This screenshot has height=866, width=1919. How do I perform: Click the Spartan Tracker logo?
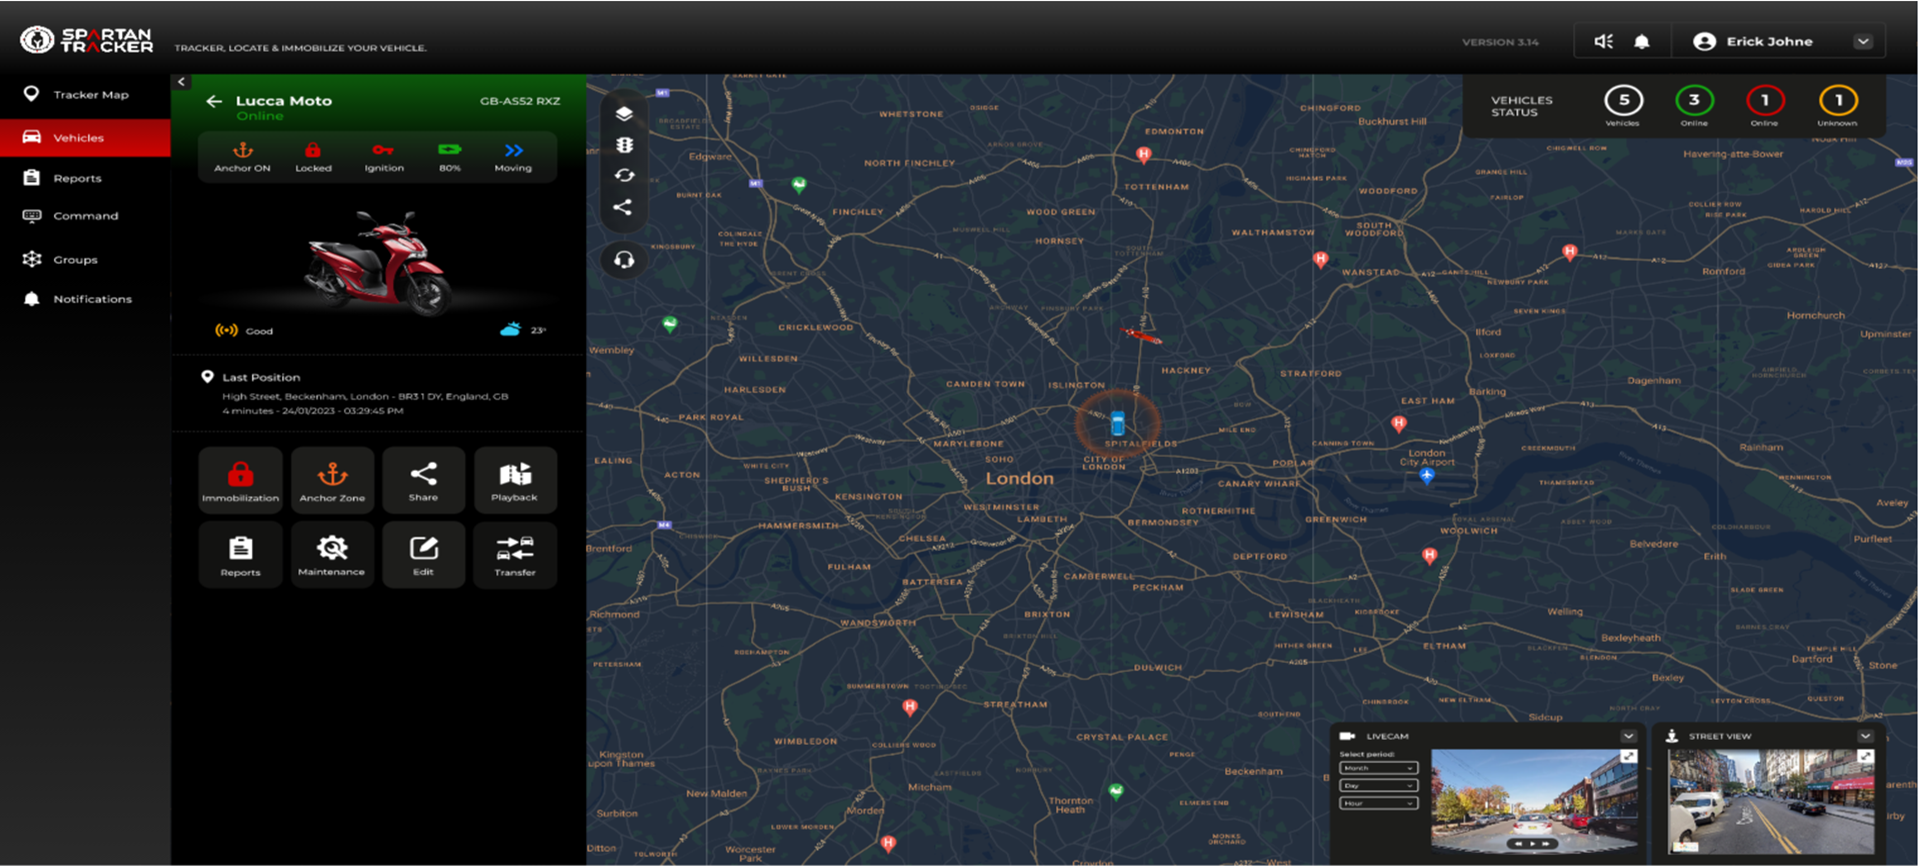(x=87, y=40)
